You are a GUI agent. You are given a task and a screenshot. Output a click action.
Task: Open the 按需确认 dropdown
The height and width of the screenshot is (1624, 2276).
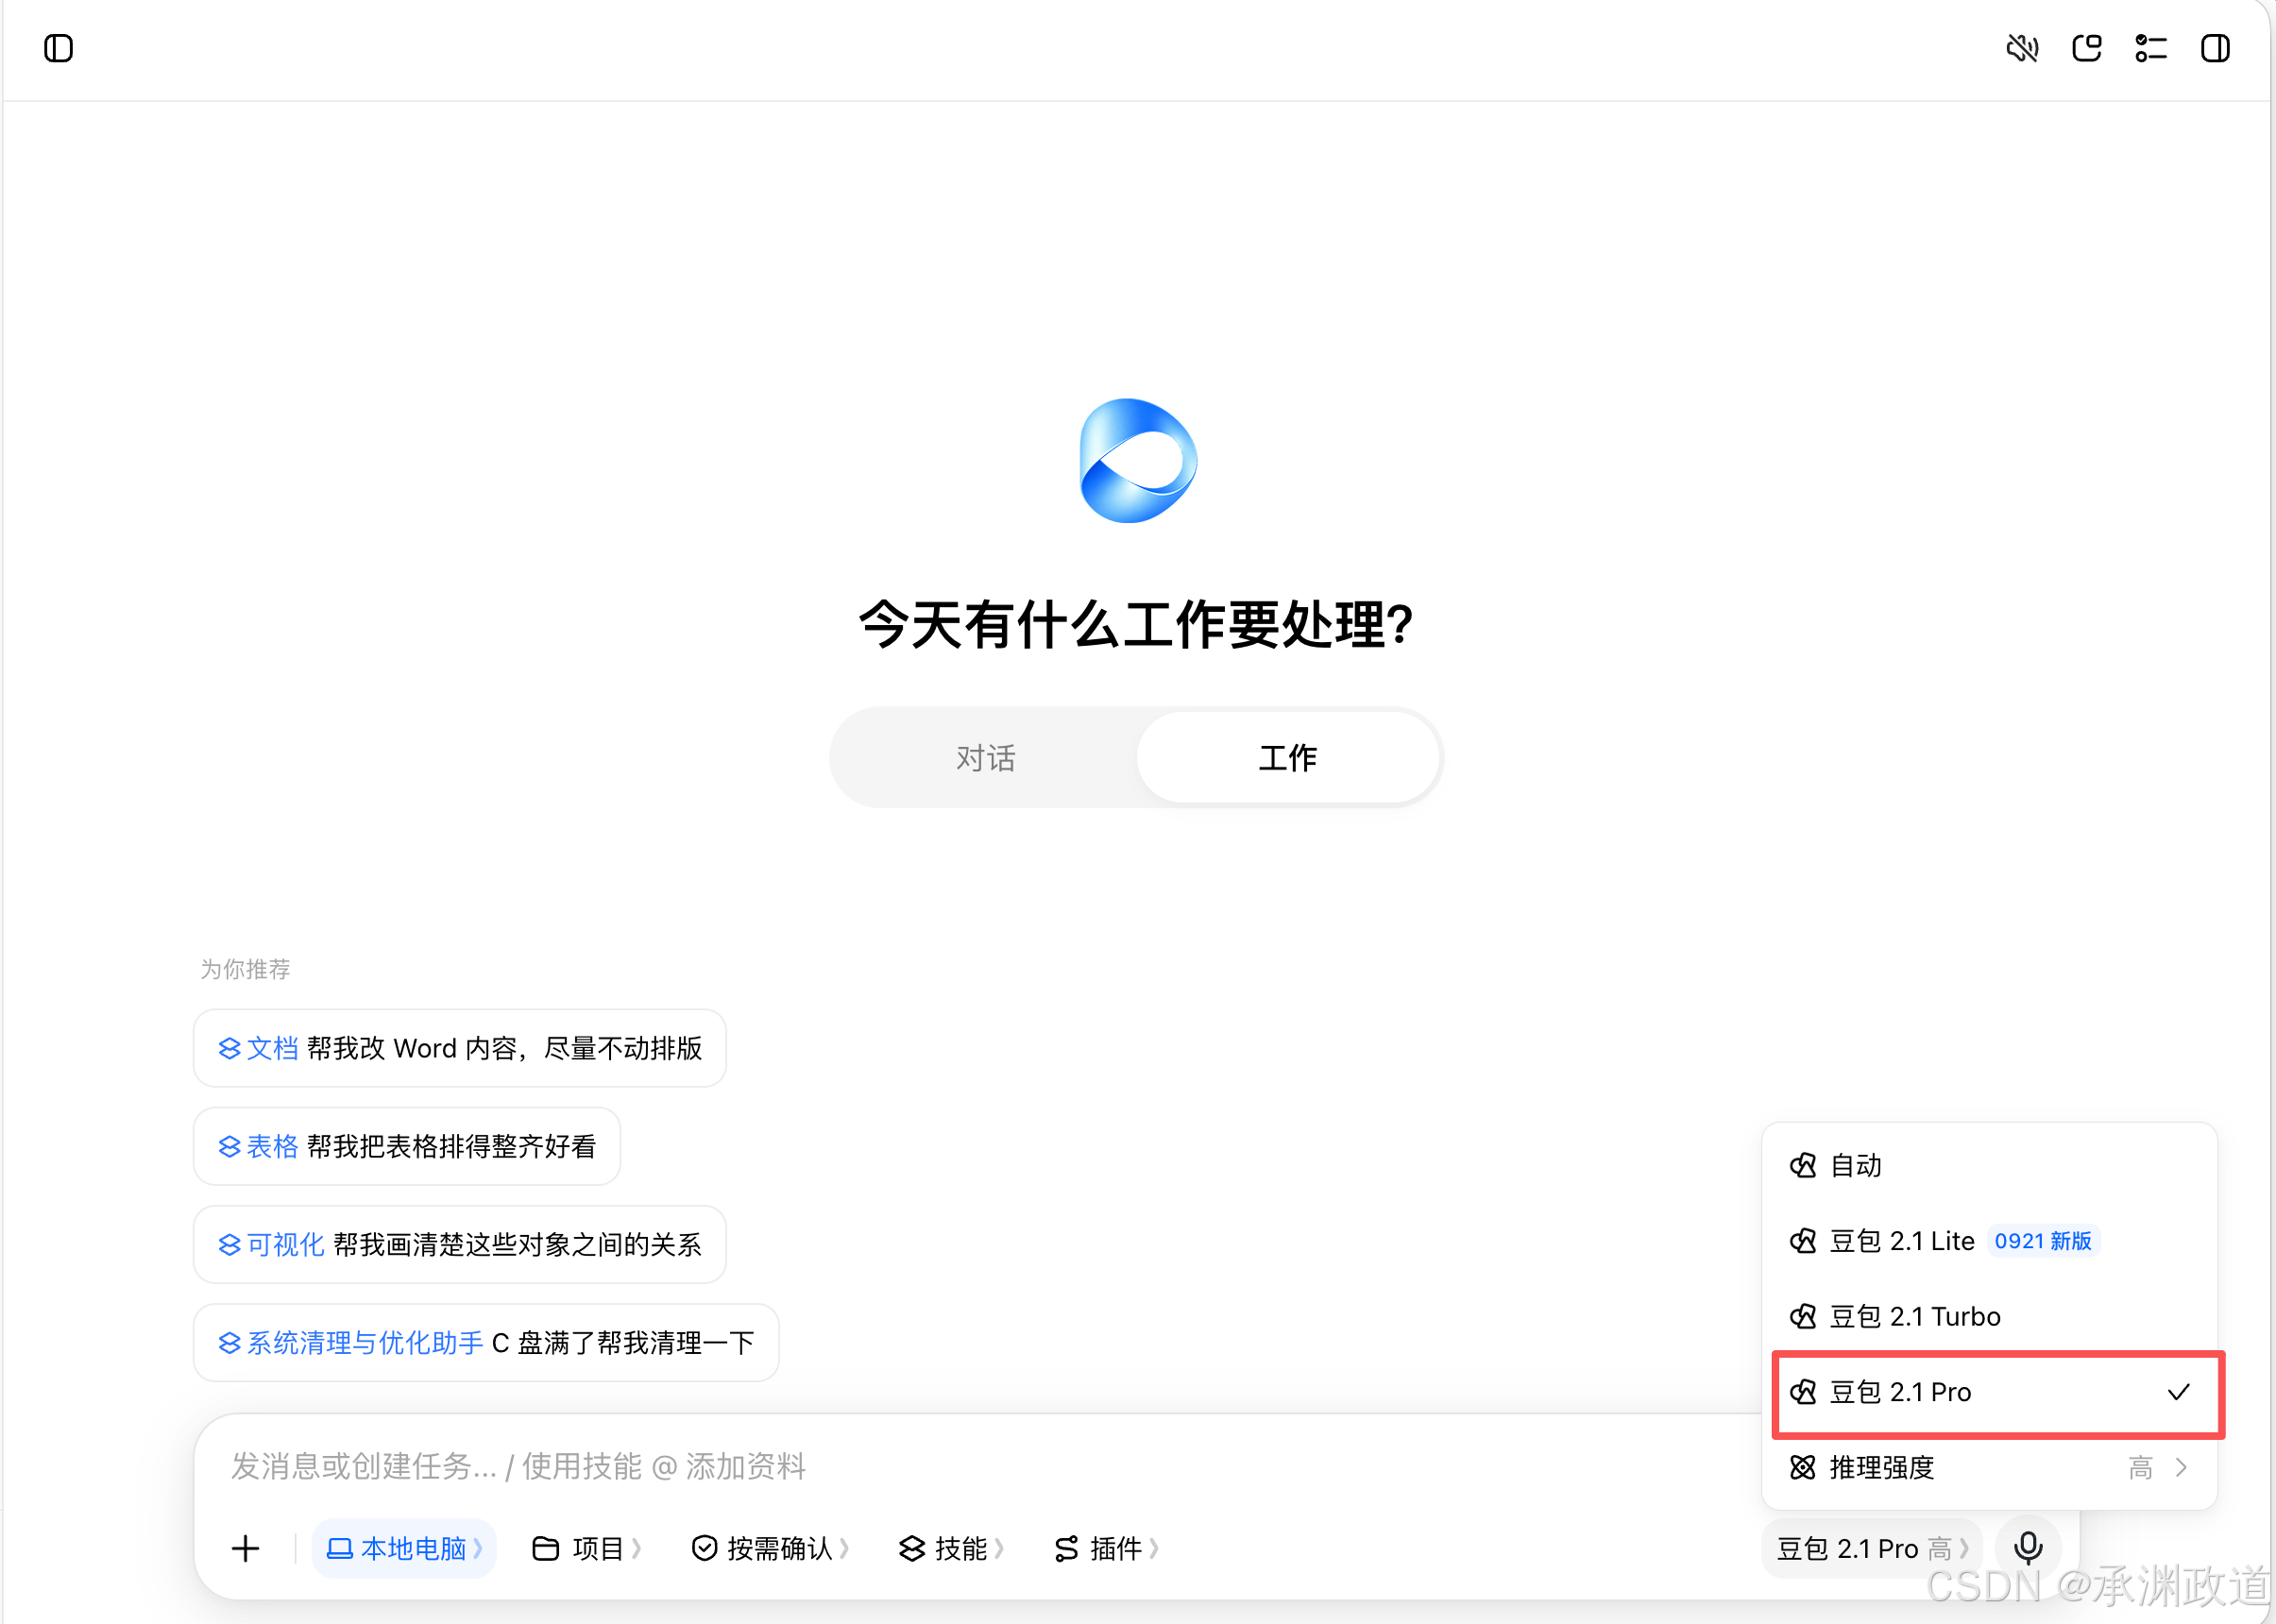[x=770, y=1548]
